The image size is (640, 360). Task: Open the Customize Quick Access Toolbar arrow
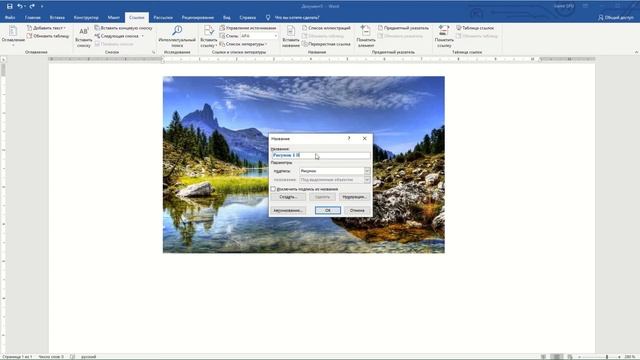pos(42,7)
